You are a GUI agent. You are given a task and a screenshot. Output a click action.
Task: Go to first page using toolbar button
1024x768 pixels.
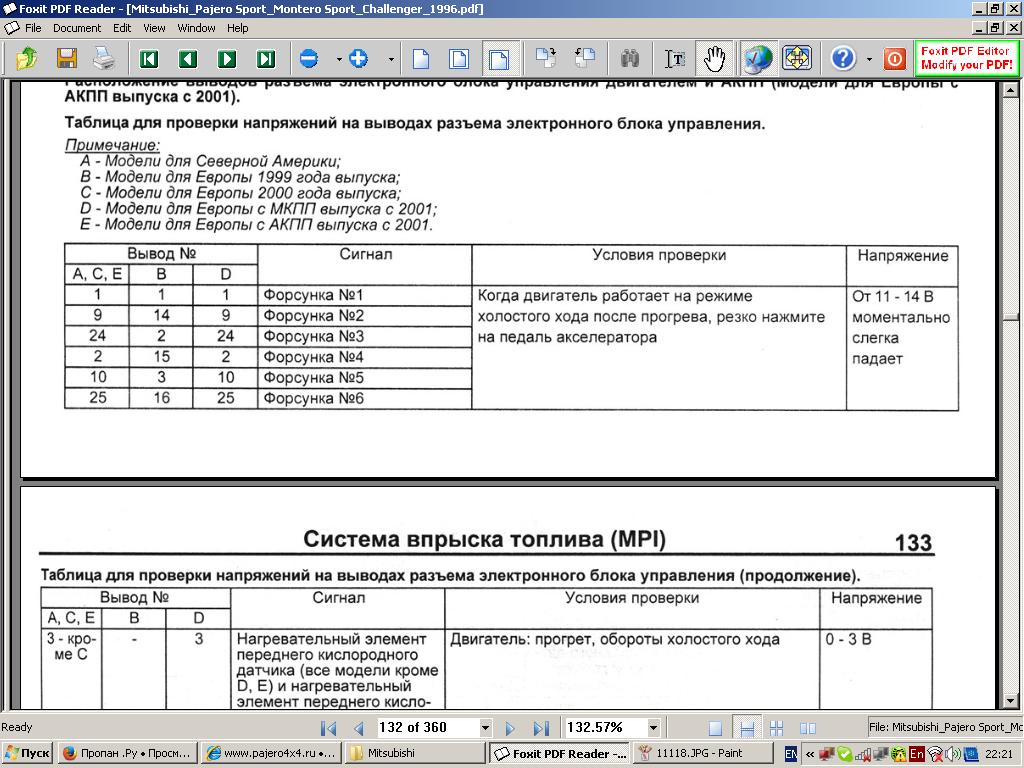pos(149,59)
